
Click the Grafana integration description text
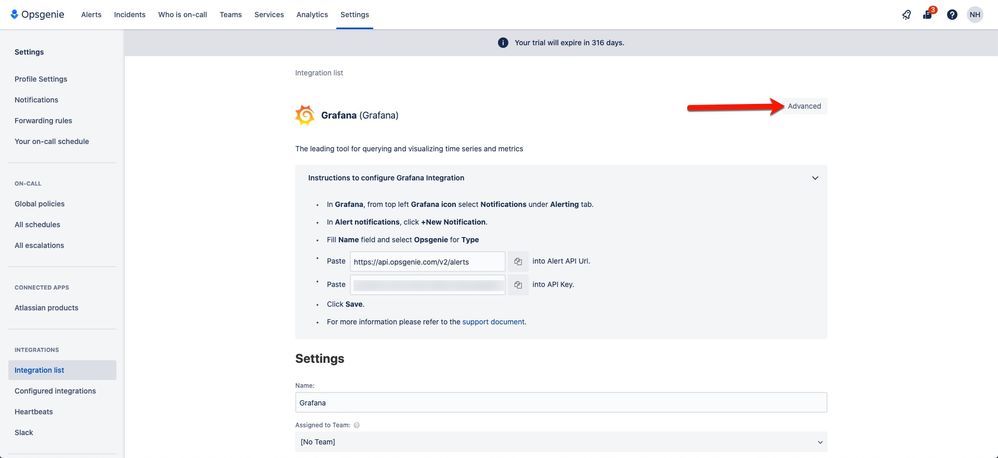click(x=409, y=149)
